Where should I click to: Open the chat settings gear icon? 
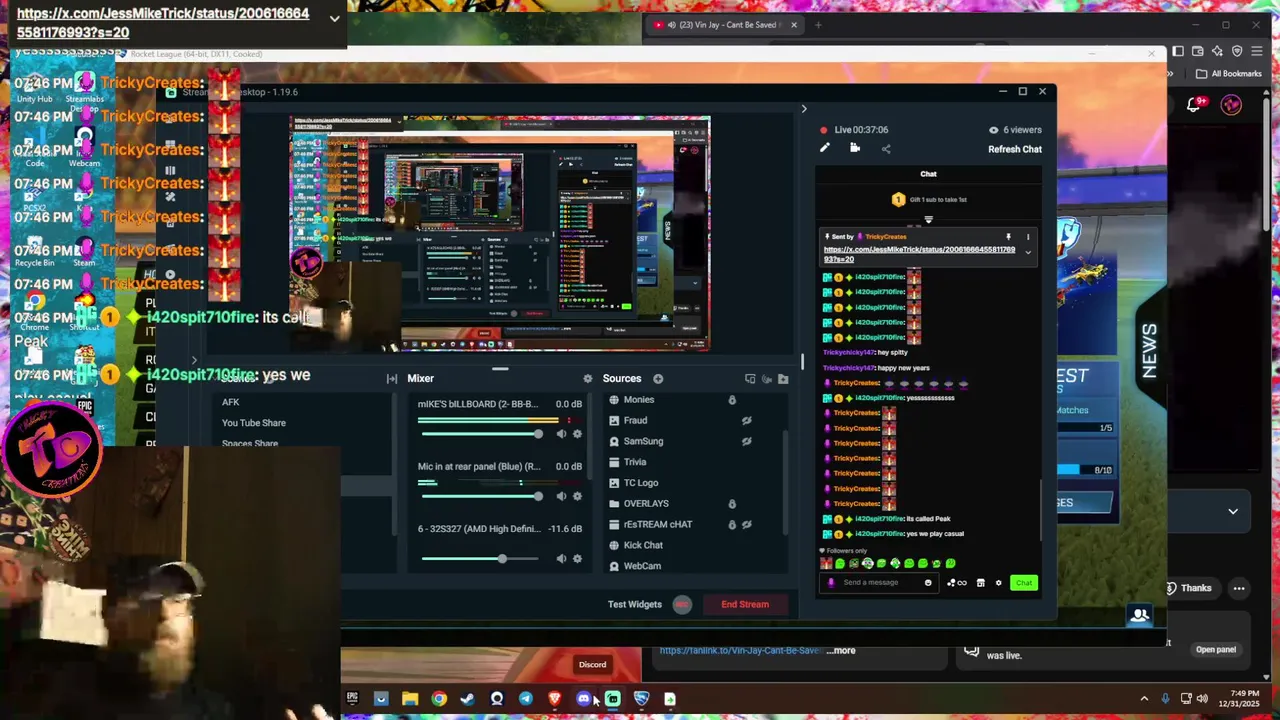point(998,583)
